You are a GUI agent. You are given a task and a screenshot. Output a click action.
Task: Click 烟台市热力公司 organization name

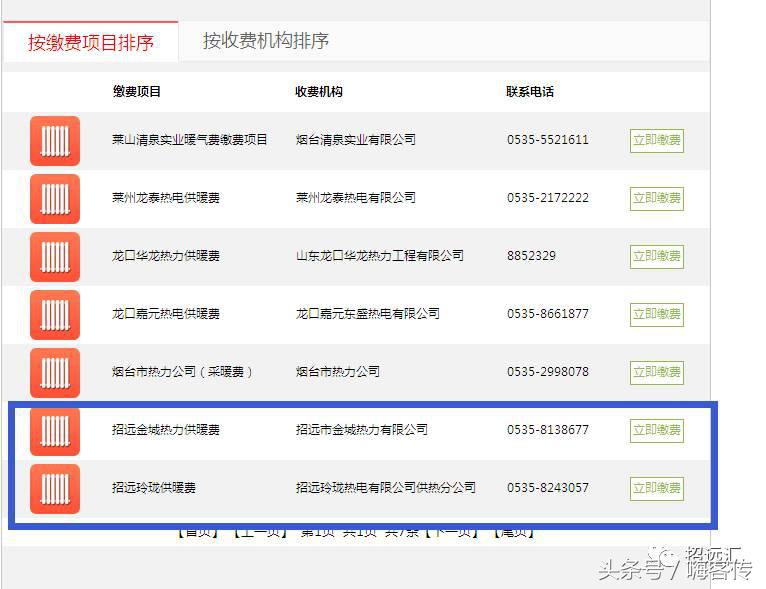pyautogui.click(x=338, y=372)
